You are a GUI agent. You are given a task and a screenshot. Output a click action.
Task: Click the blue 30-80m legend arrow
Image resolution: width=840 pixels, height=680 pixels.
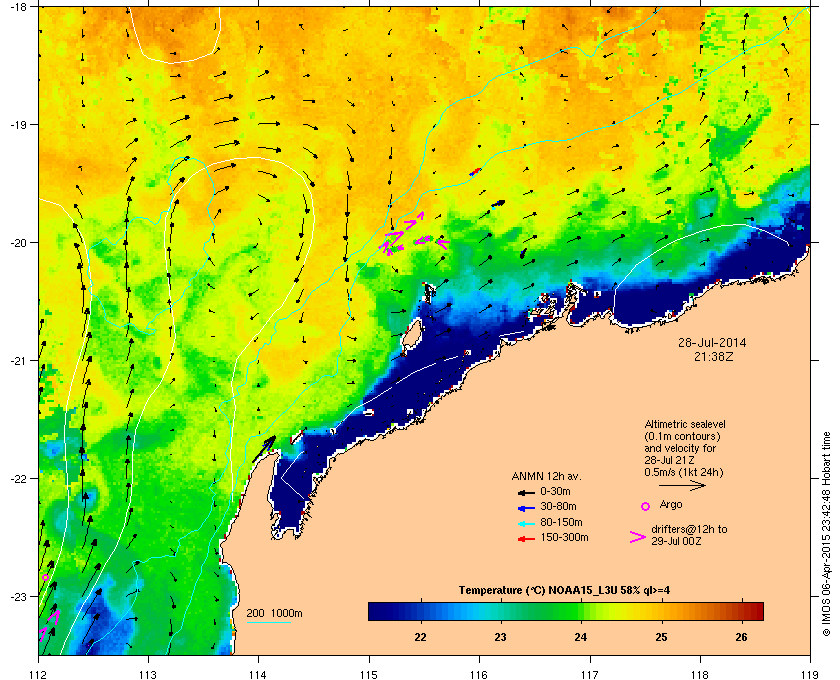pyautogui.click(x=526, y=507)
